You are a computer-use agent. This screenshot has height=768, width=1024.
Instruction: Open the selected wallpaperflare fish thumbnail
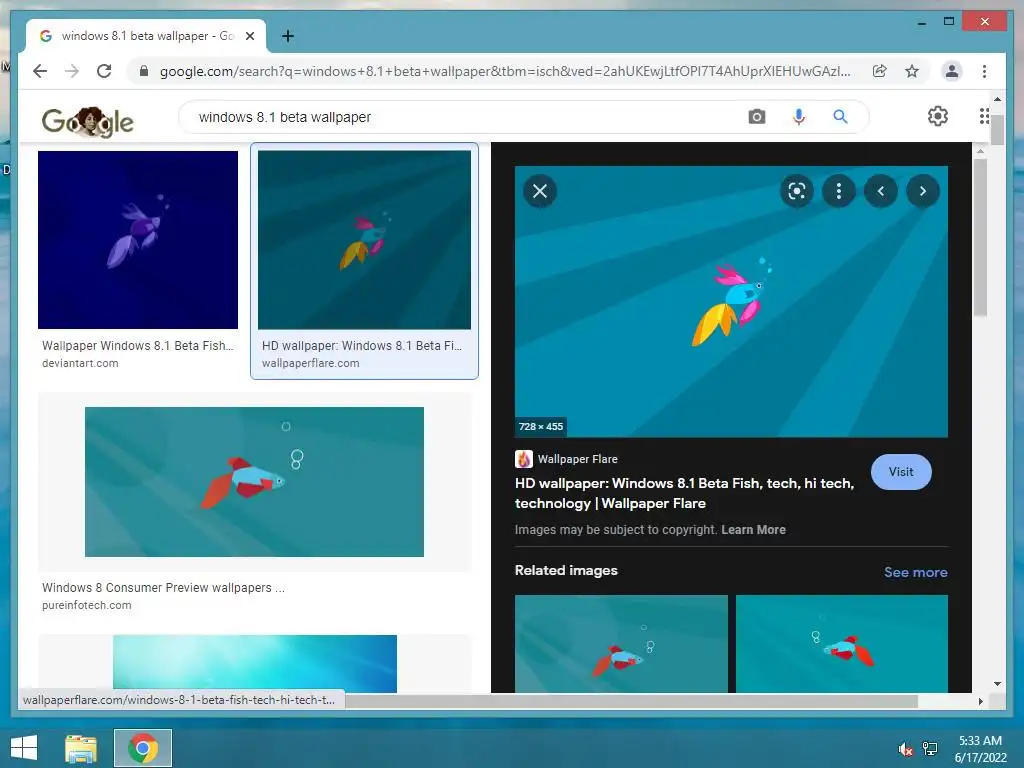click(364, 240)
